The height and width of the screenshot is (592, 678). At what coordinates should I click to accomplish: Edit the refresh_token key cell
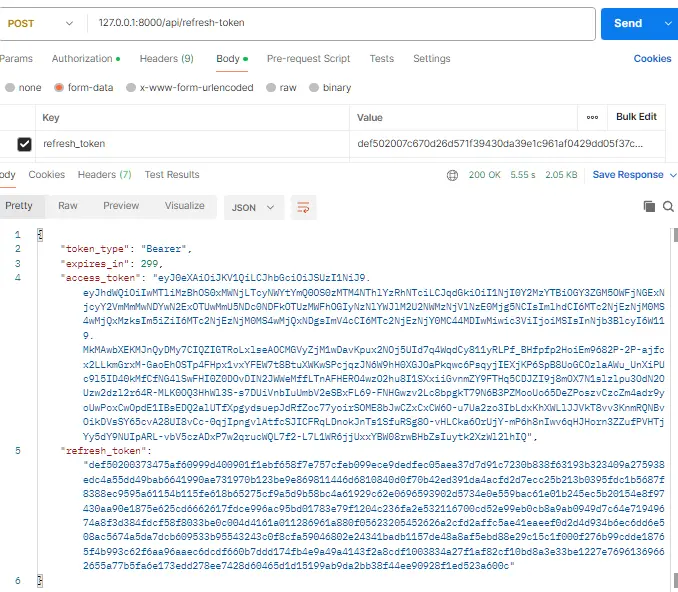[x=192, y=144]
